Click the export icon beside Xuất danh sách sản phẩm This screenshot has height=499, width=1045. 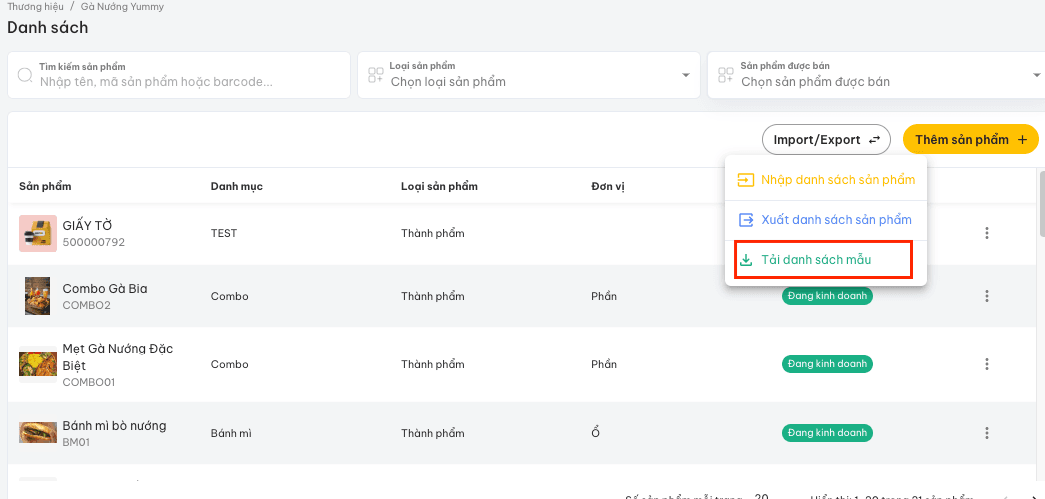pos(746,220)
